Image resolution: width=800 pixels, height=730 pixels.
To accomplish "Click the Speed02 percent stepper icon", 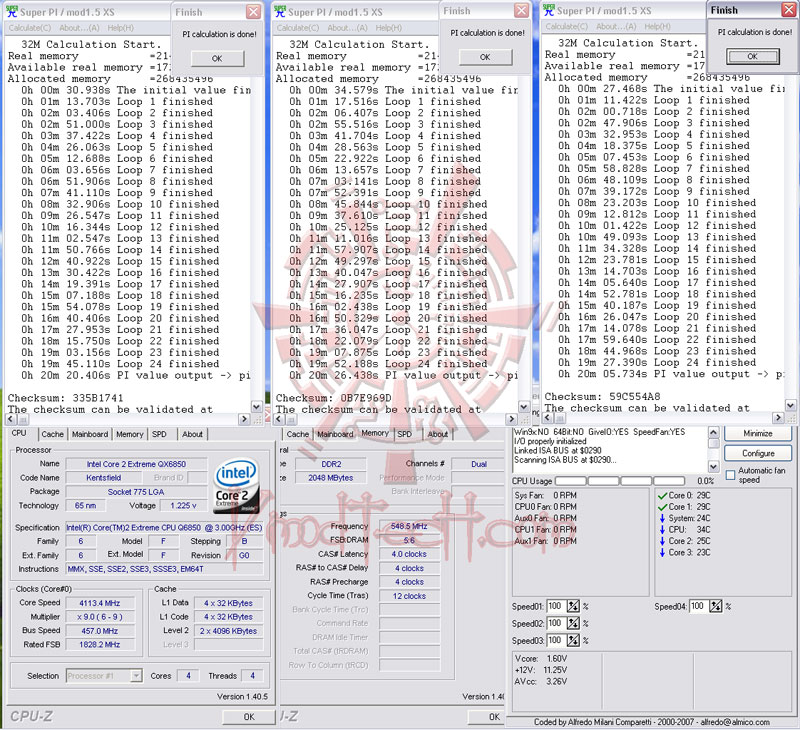I will (573, 623).
